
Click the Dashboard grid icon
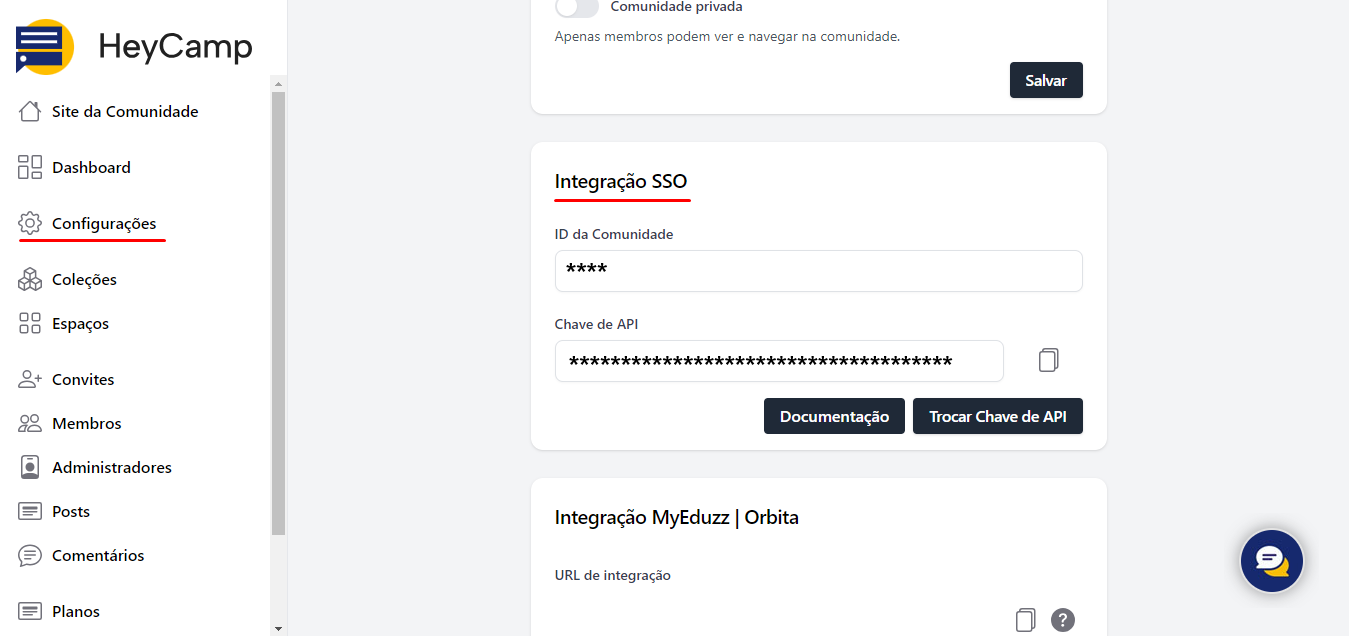pyautogui.click(x=30, y=168)
